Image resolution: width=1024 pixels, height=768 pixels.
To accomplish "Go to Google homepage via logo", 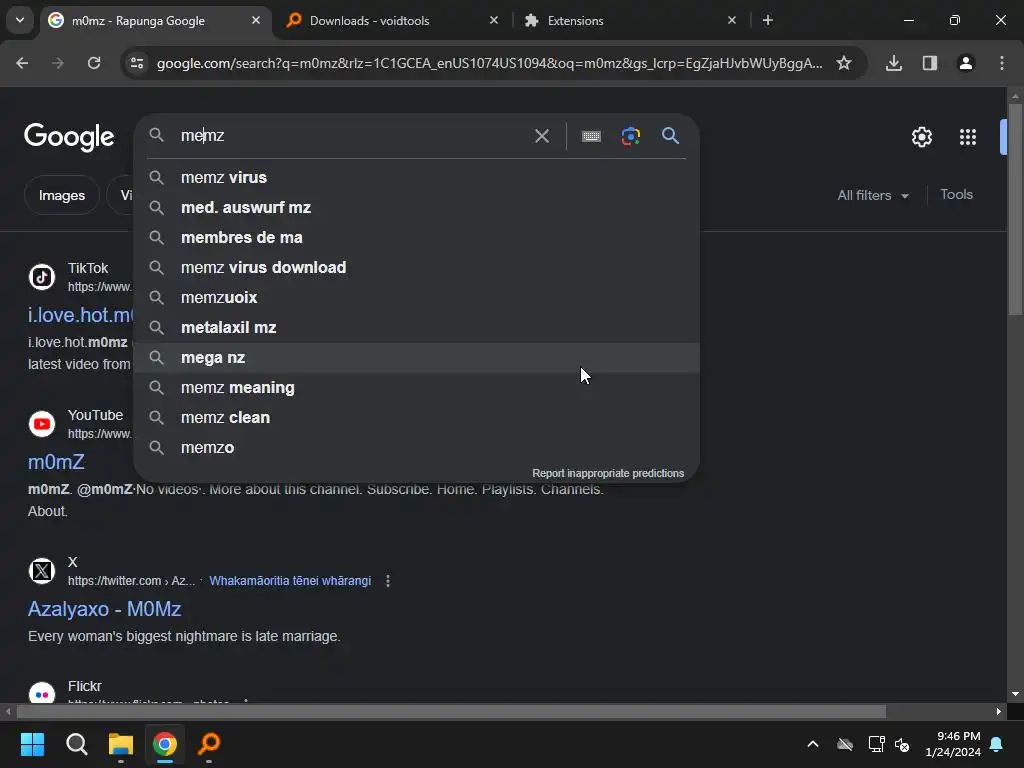I will (69, 137).
